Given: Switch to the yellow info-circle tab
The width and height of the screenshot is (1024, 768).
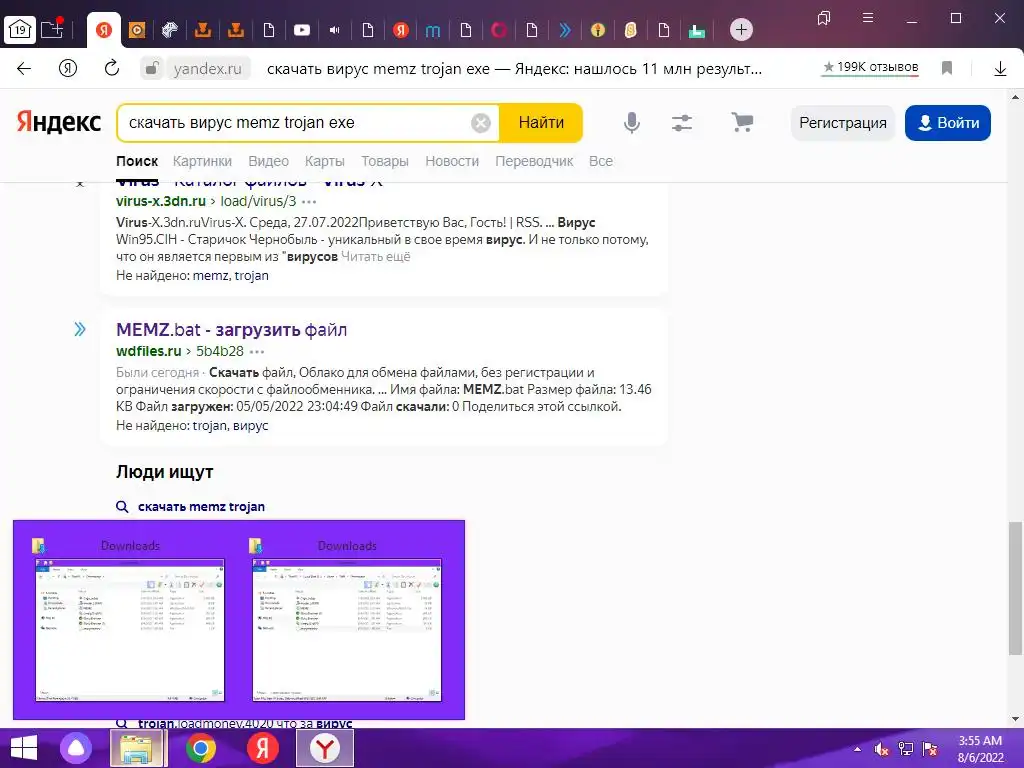Looking at the screenshot, I should click(x=597, y=30).
